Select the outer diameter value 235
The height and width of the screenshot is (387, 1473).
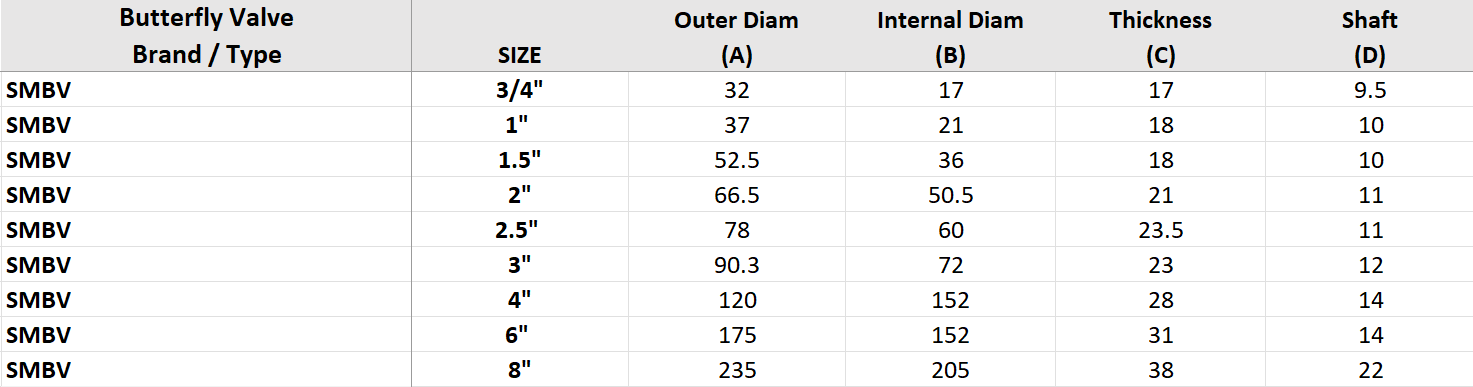coord(737,370)
